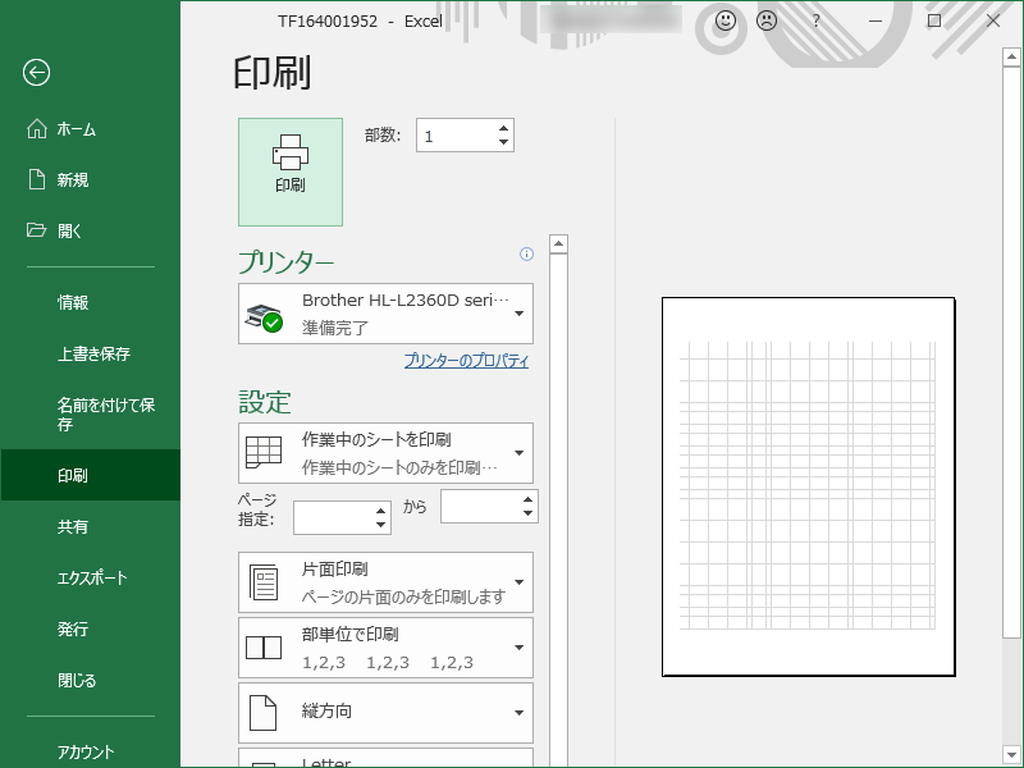Click the Brother printer icon with green checkmark
Screen dimensions: 1024x768
(x=263, y=312)
